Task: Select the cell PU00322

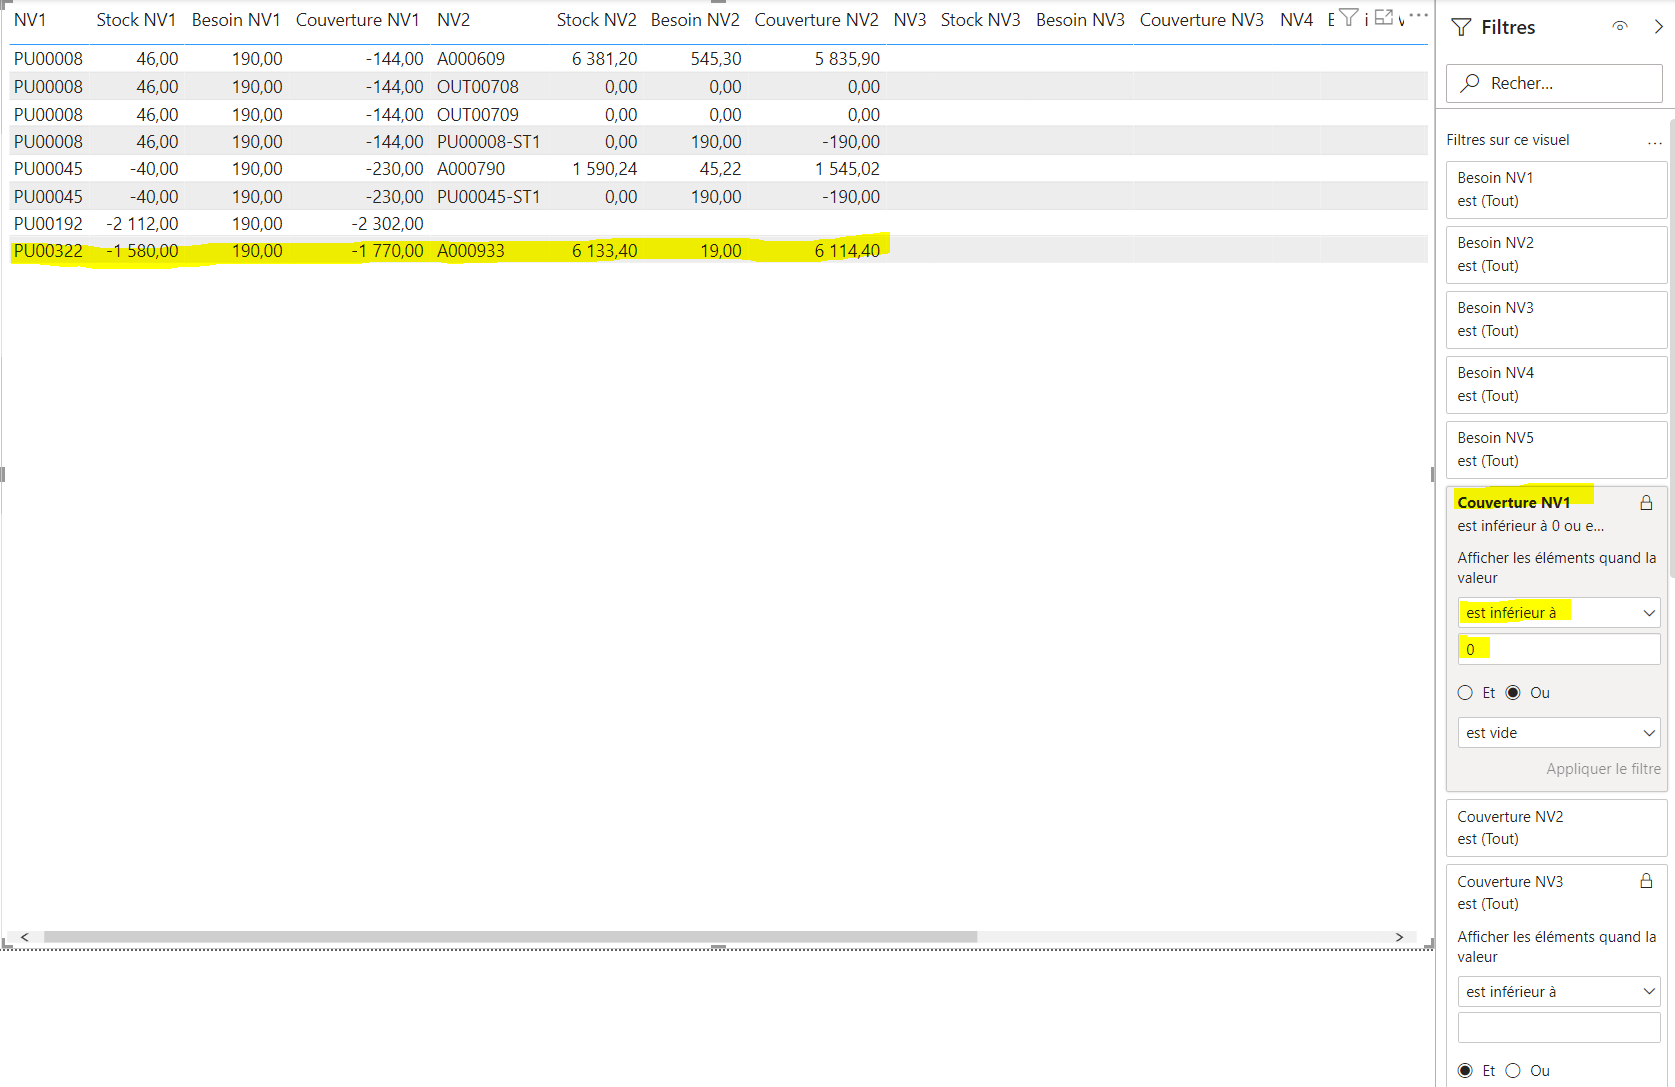Action: click(x=48, y=251)
